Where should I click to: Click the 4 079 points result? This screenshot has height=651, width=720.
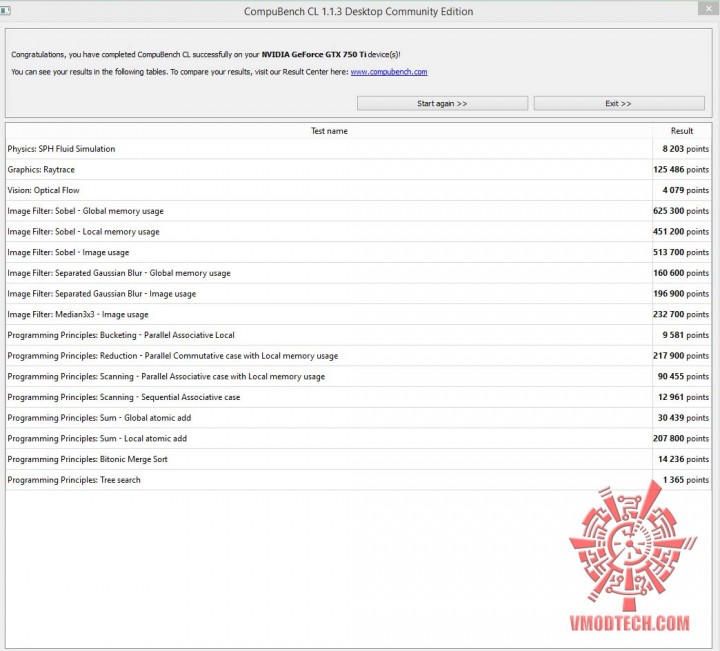point(686,190)
